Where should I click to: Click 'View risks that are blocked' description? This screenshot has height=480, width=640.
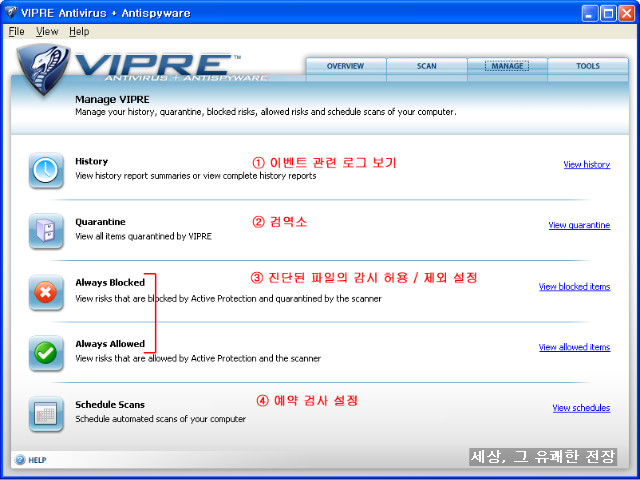click(x=229, y=299)
